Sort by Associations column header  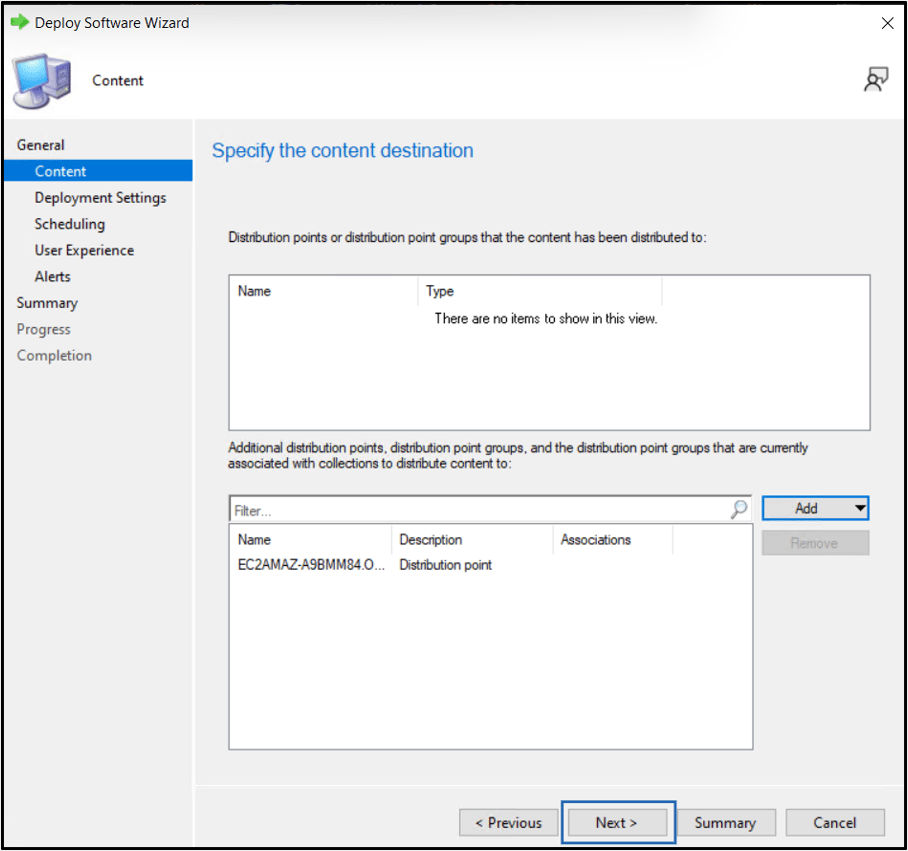tap(613, 540)
